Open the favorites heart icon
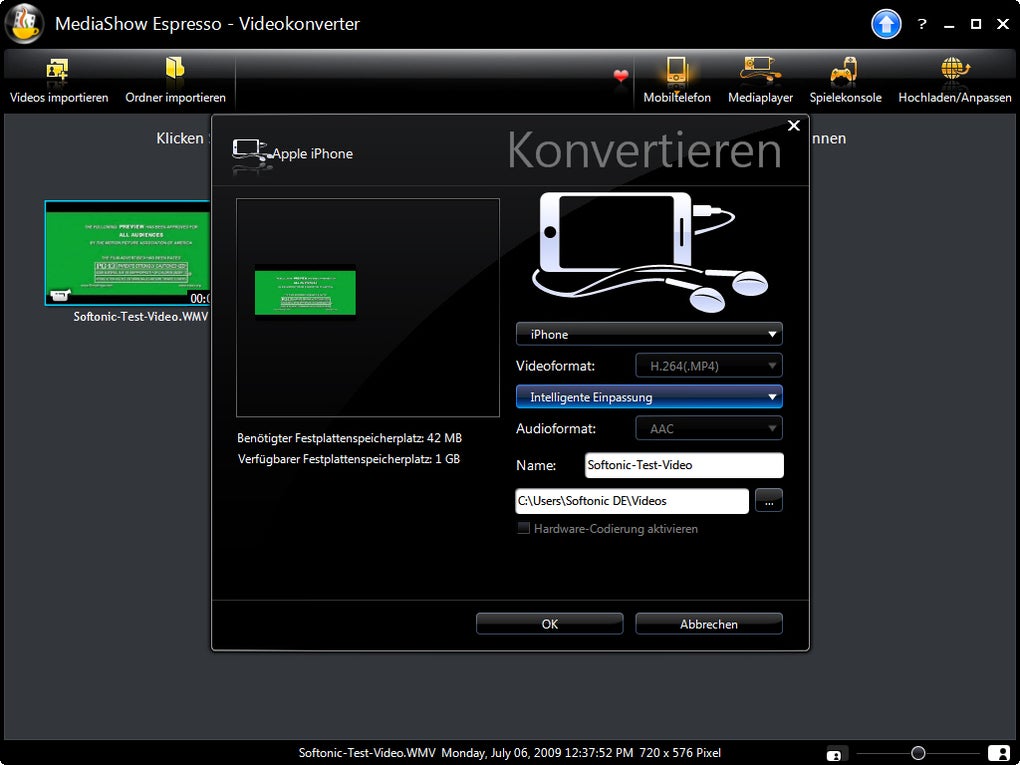This screenshot has width=1020, height=765. point(621,76)
